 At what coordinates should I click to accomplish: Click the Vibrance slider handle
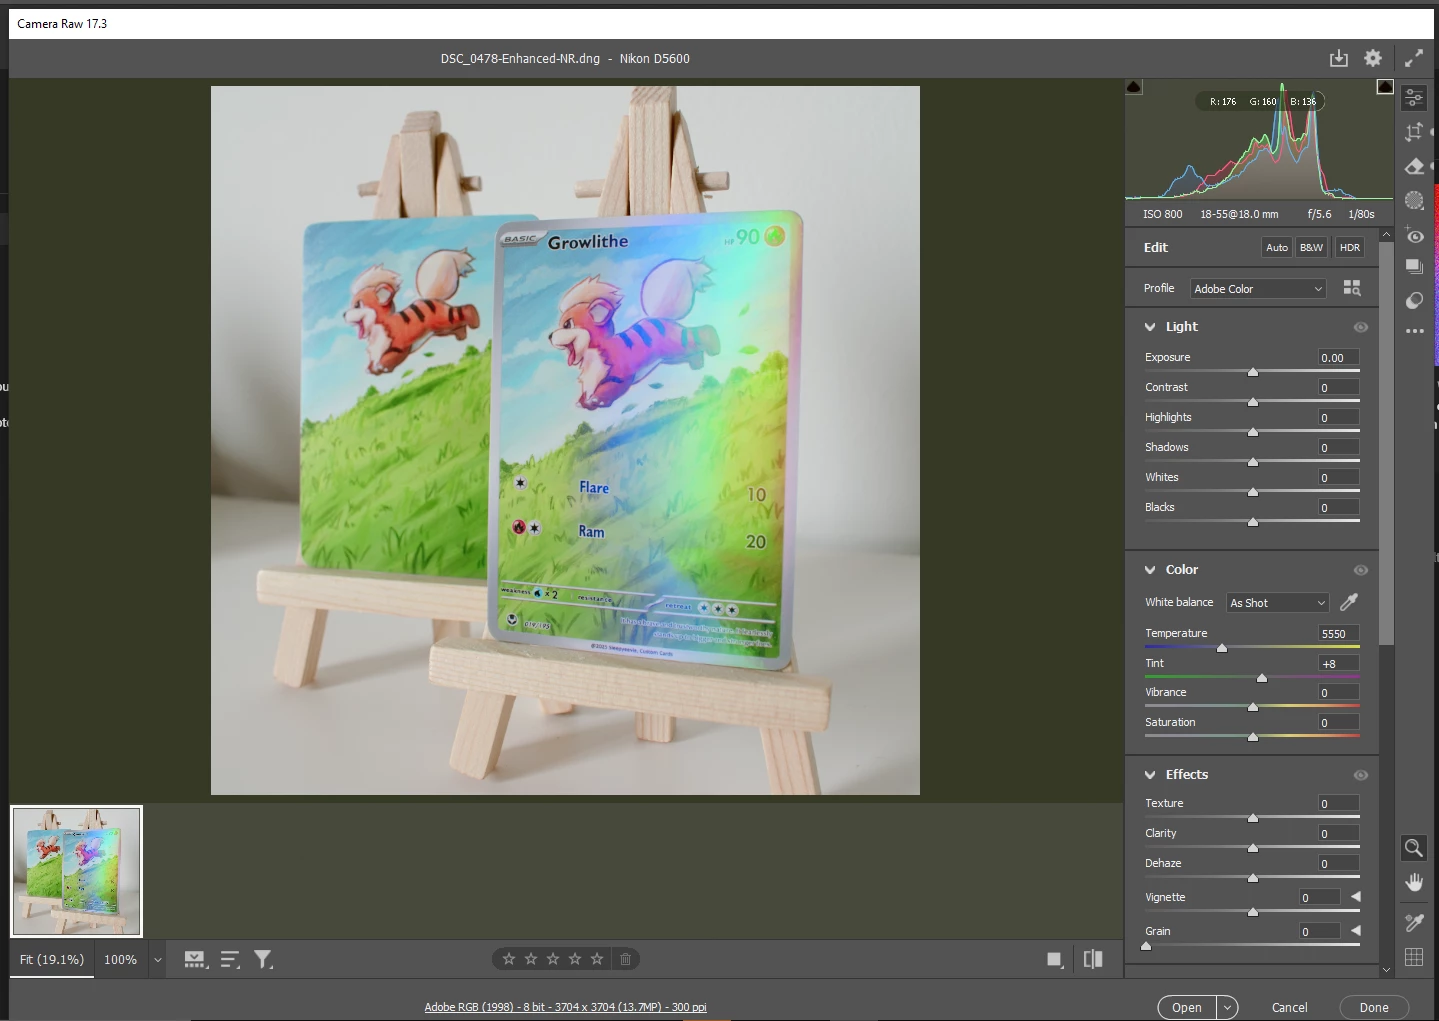pyautogui.click(x=1253, y=707)
